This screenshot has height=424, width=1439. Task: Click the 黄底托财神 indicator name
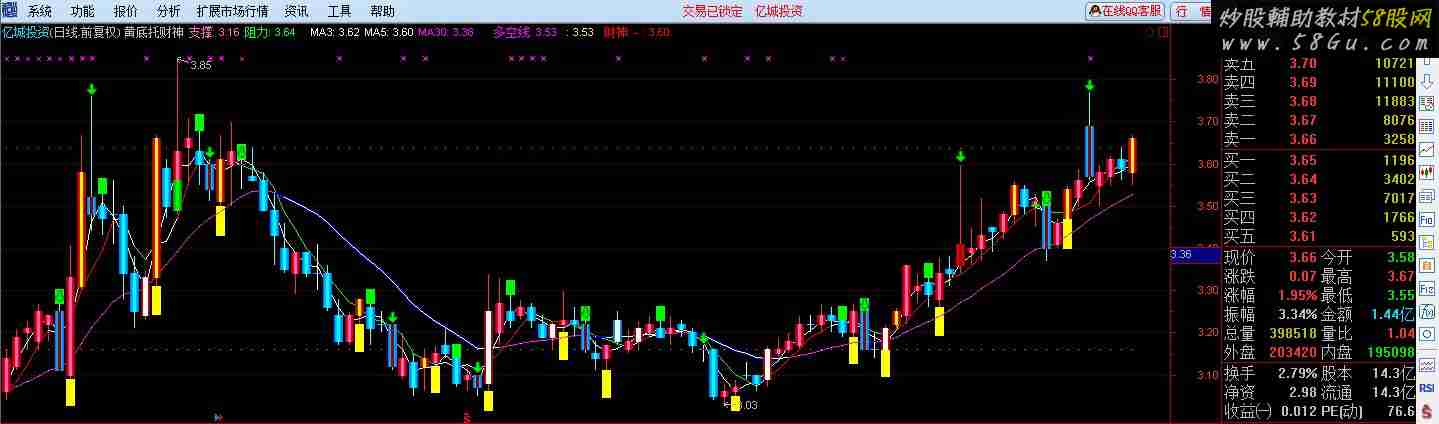coord(153,32)
